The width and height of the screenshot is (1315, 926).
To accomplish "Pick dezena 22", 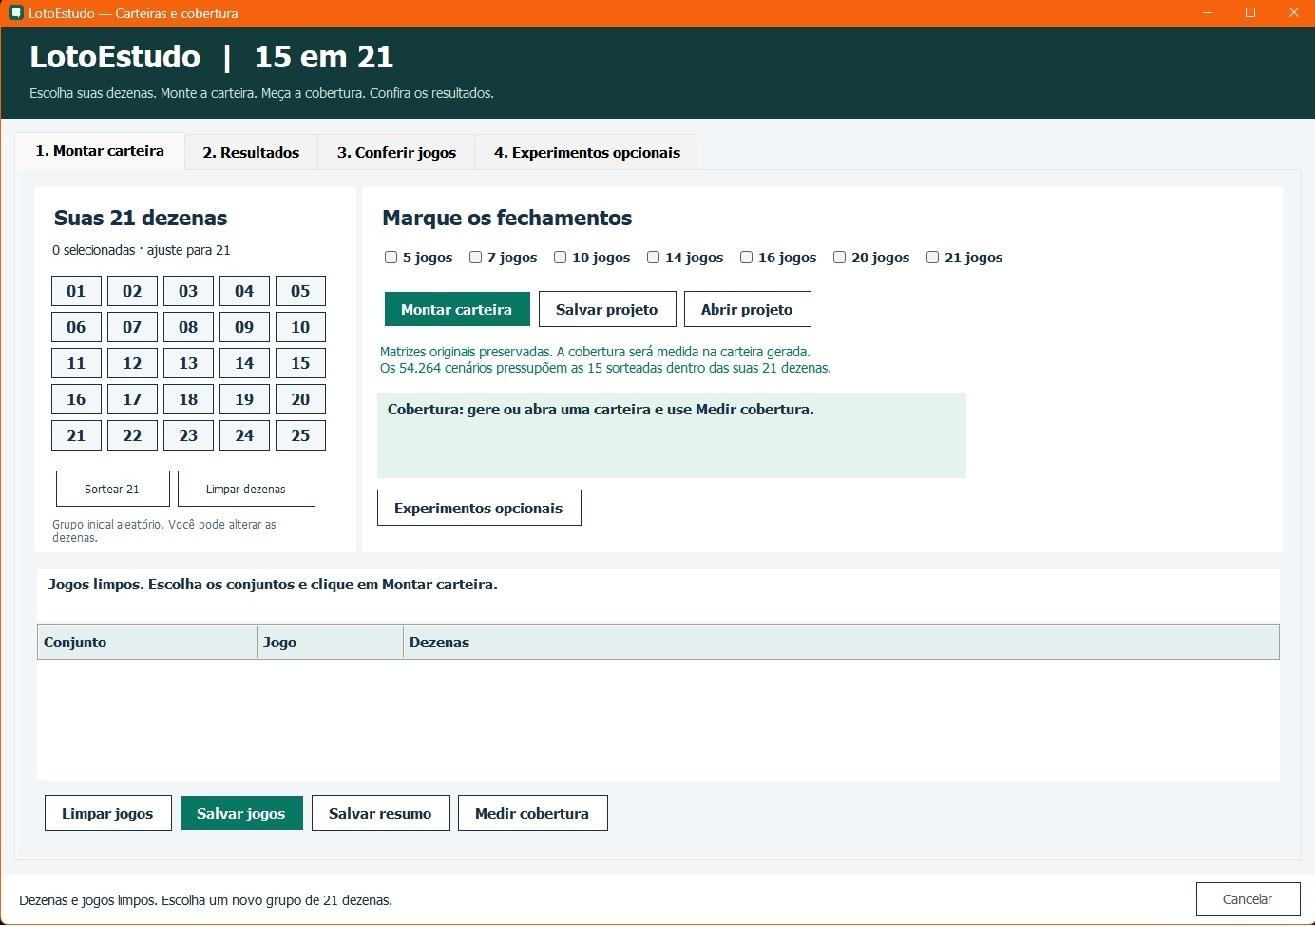I will click(x=132, y=435).
